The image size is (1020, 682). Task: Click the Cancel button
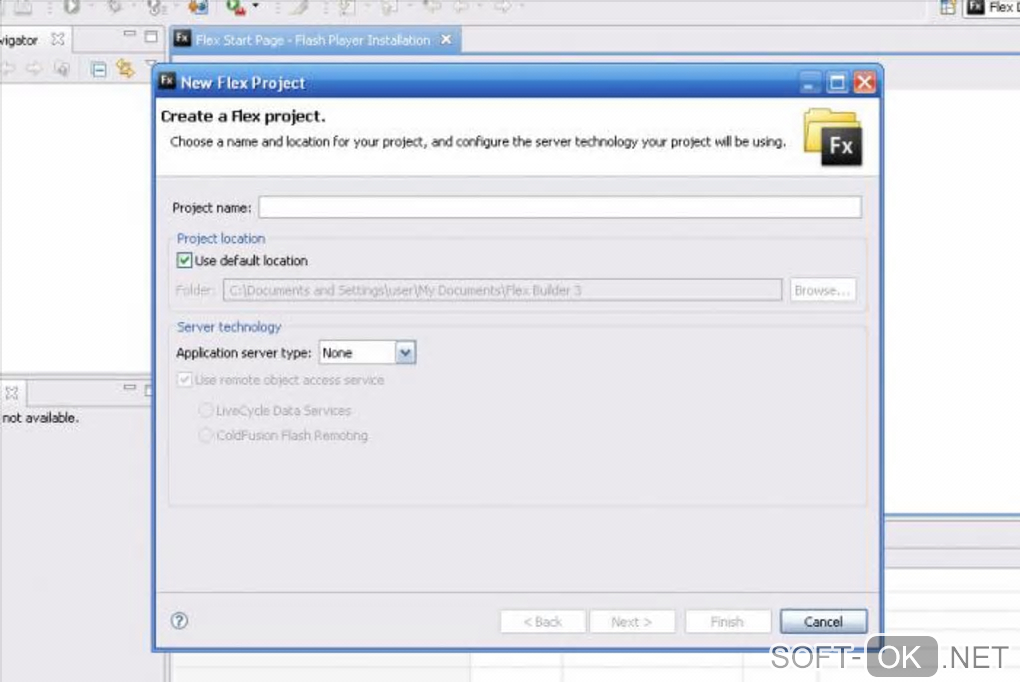click(x=823, y=621)
